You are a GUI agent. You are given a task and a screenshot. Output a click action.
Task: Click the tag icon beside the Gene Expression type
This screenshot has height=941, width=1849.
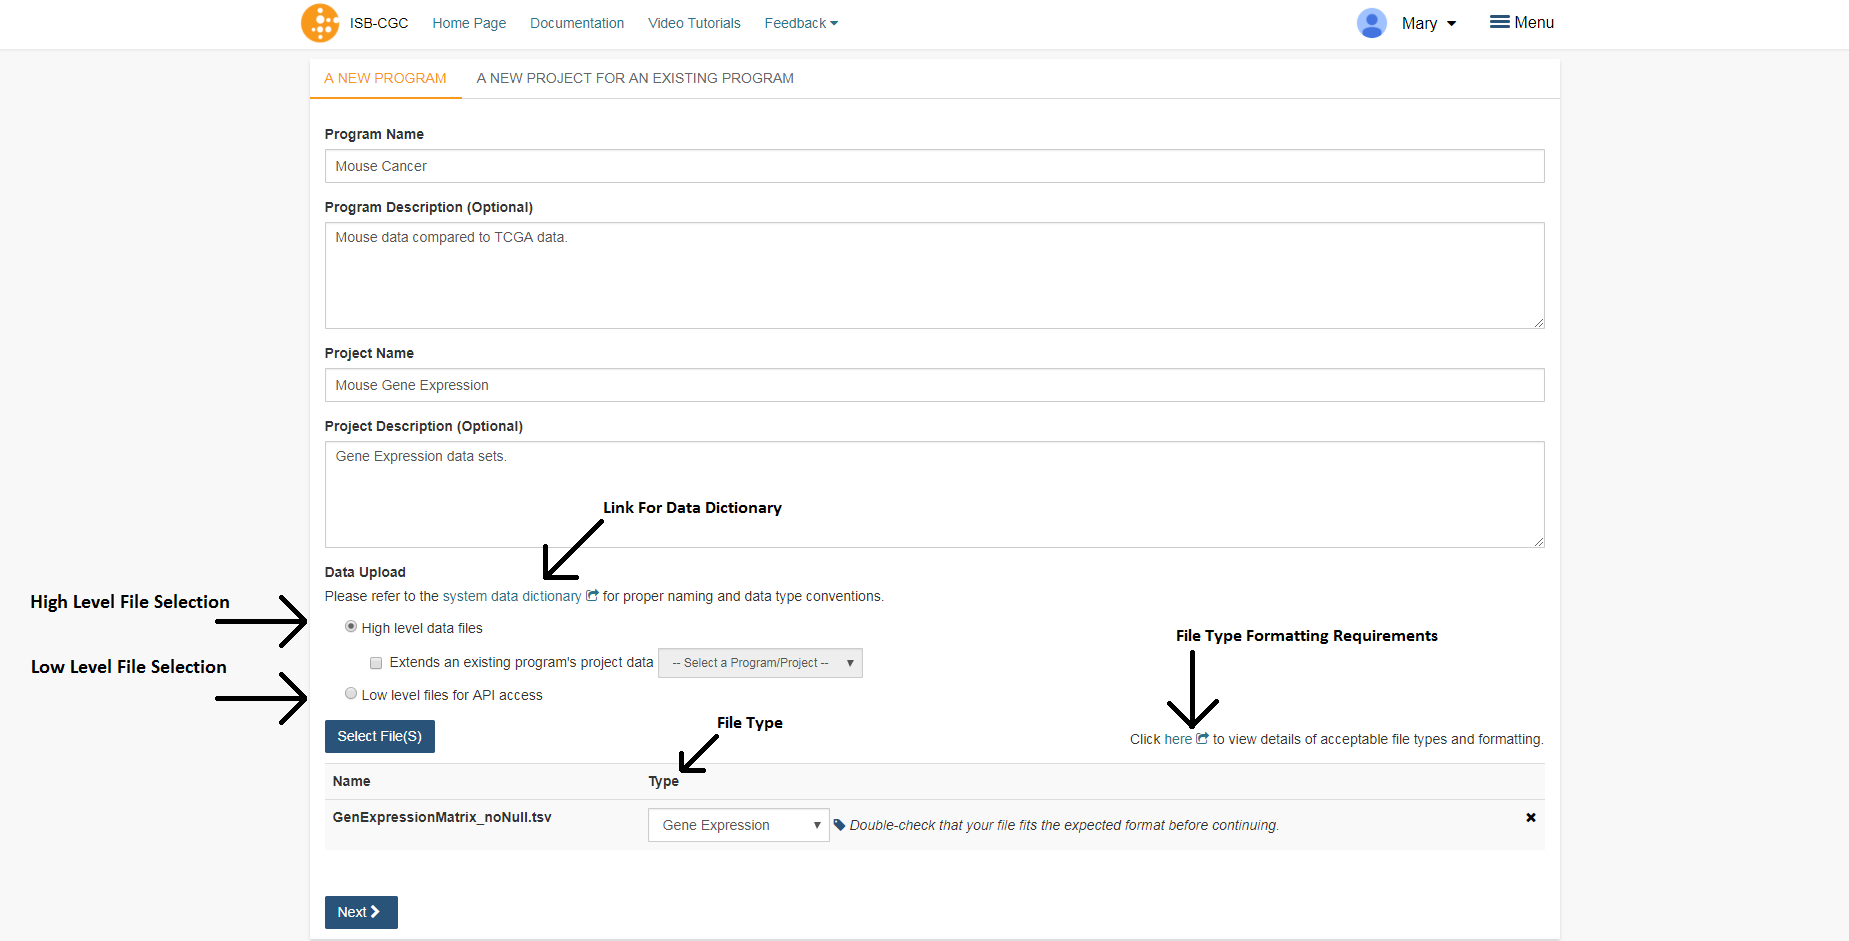(x=839, y=825)
